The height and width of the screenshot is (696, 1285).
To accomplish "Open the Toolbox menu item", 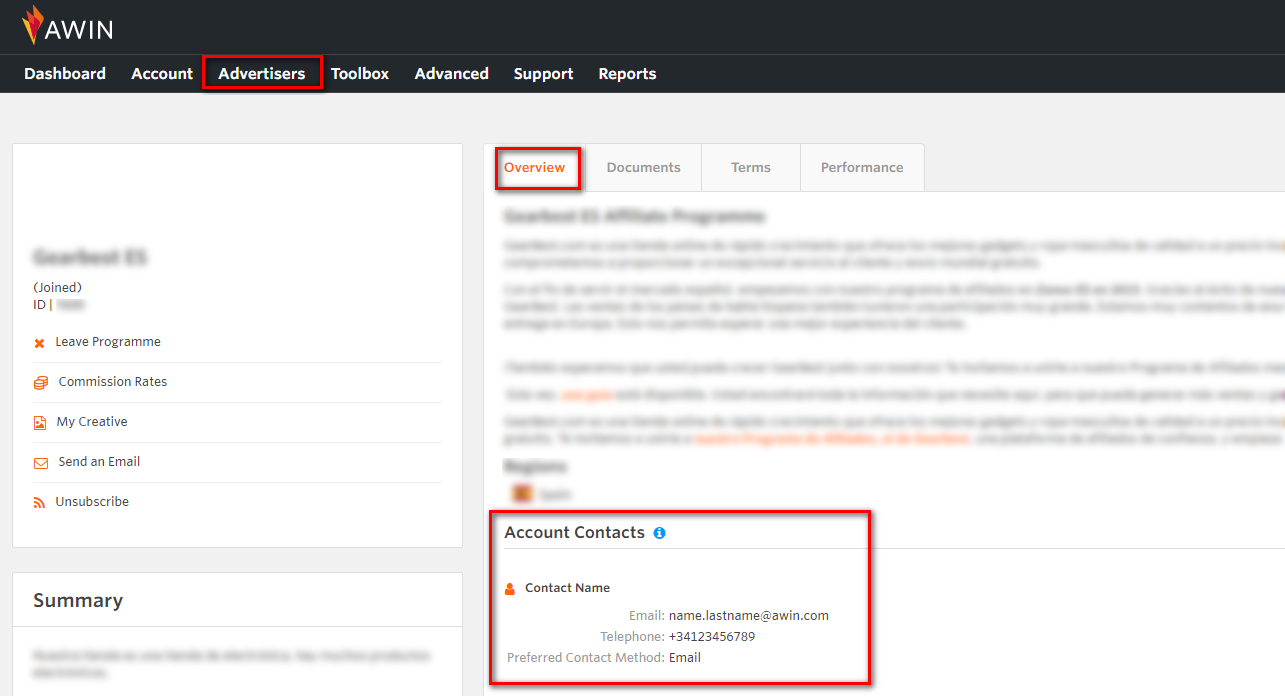I will [x=360, y=73].
